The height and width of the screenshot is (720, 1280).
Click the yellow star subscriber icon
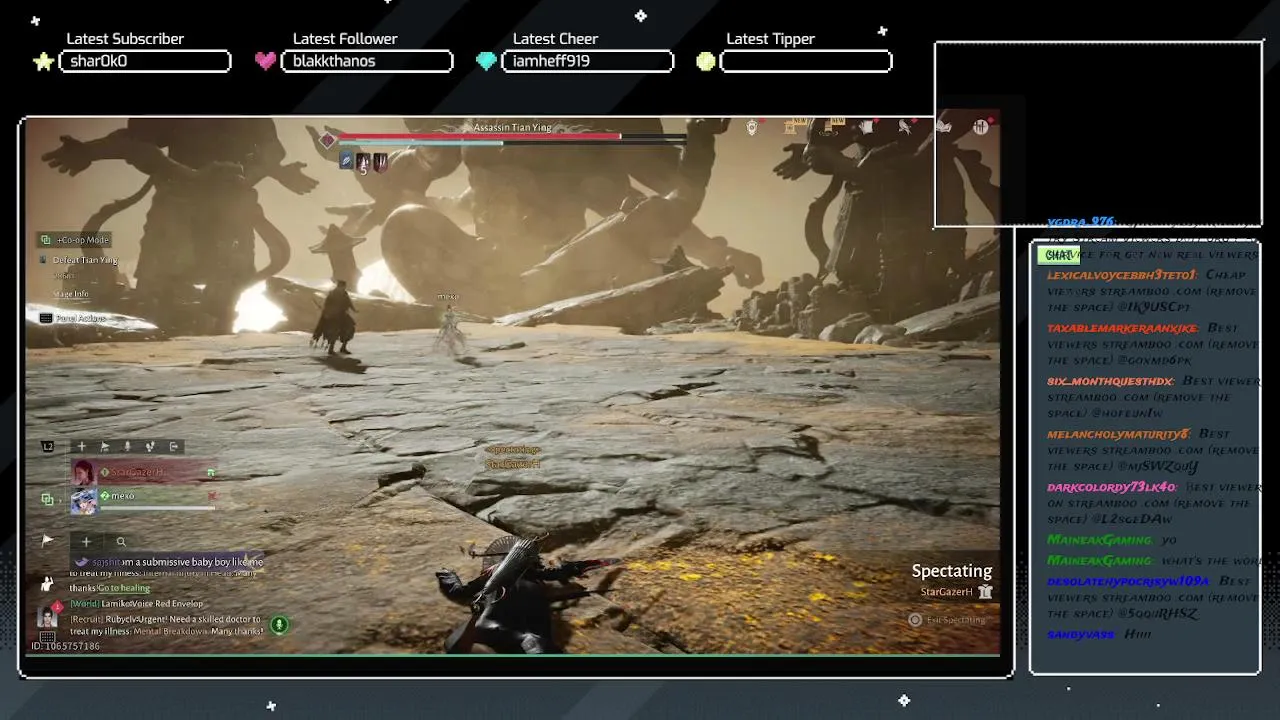pyautogui.click(x=43, y=61)
